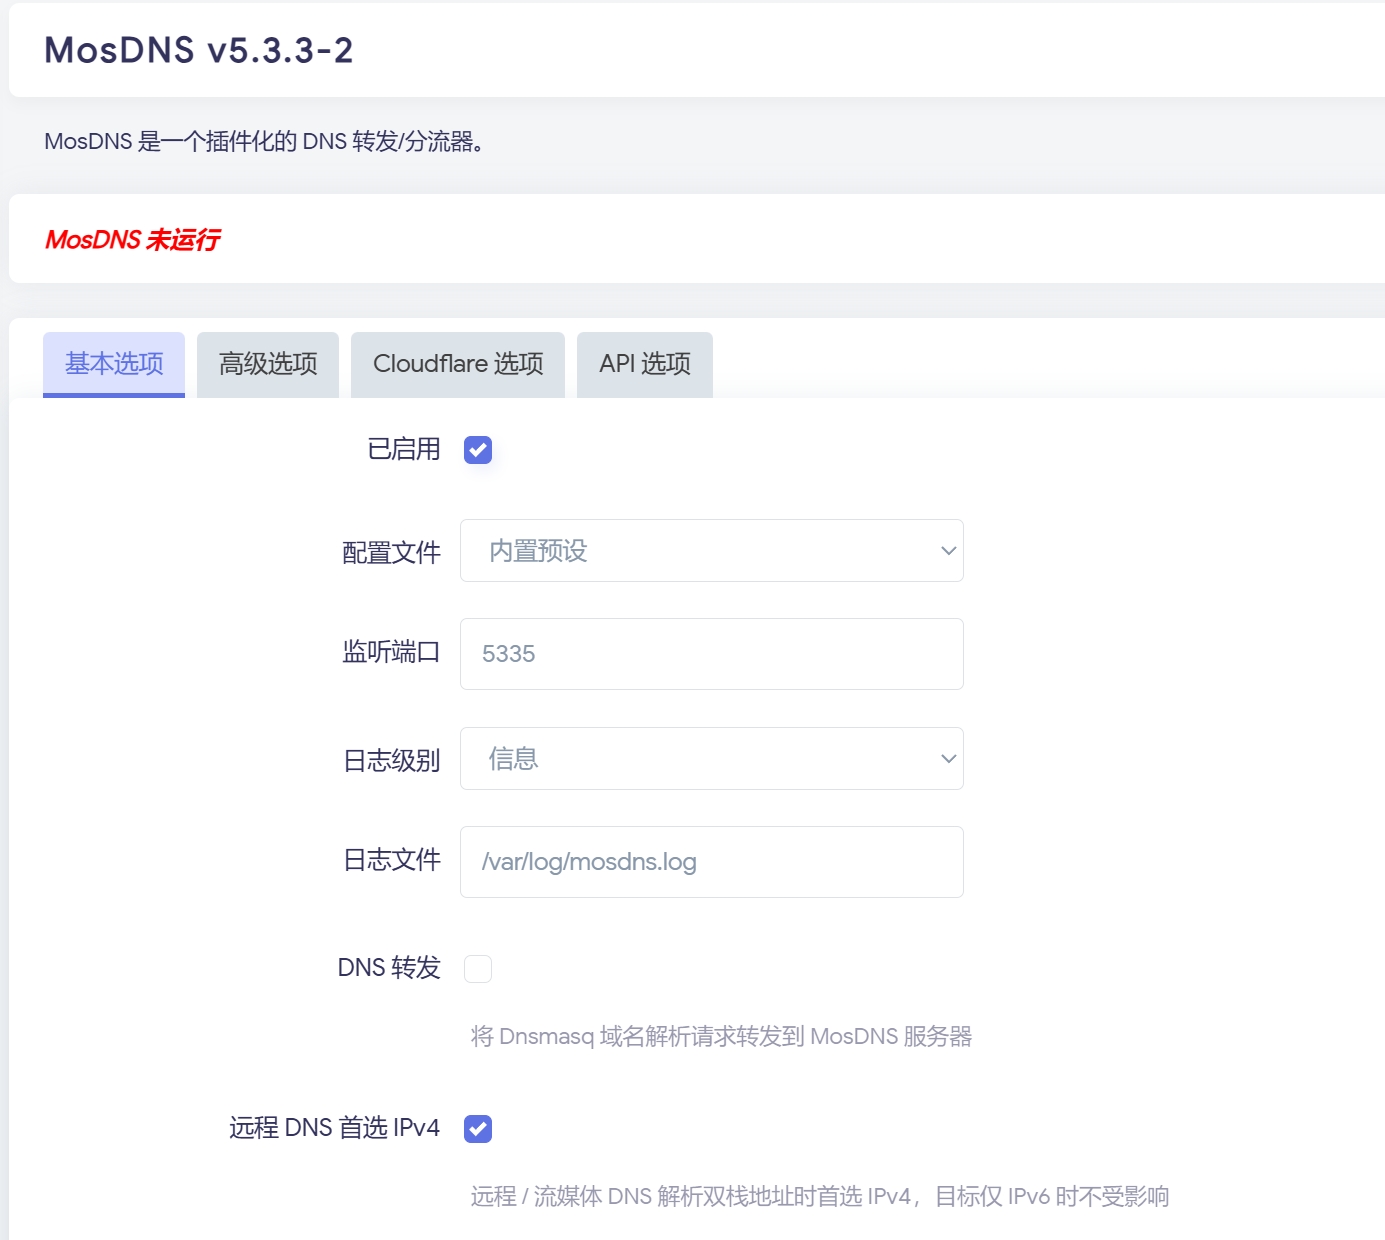Open the 高级选项 tab
The height and width of the screenshot is (1240, 1385).
[x=268, y=364]
